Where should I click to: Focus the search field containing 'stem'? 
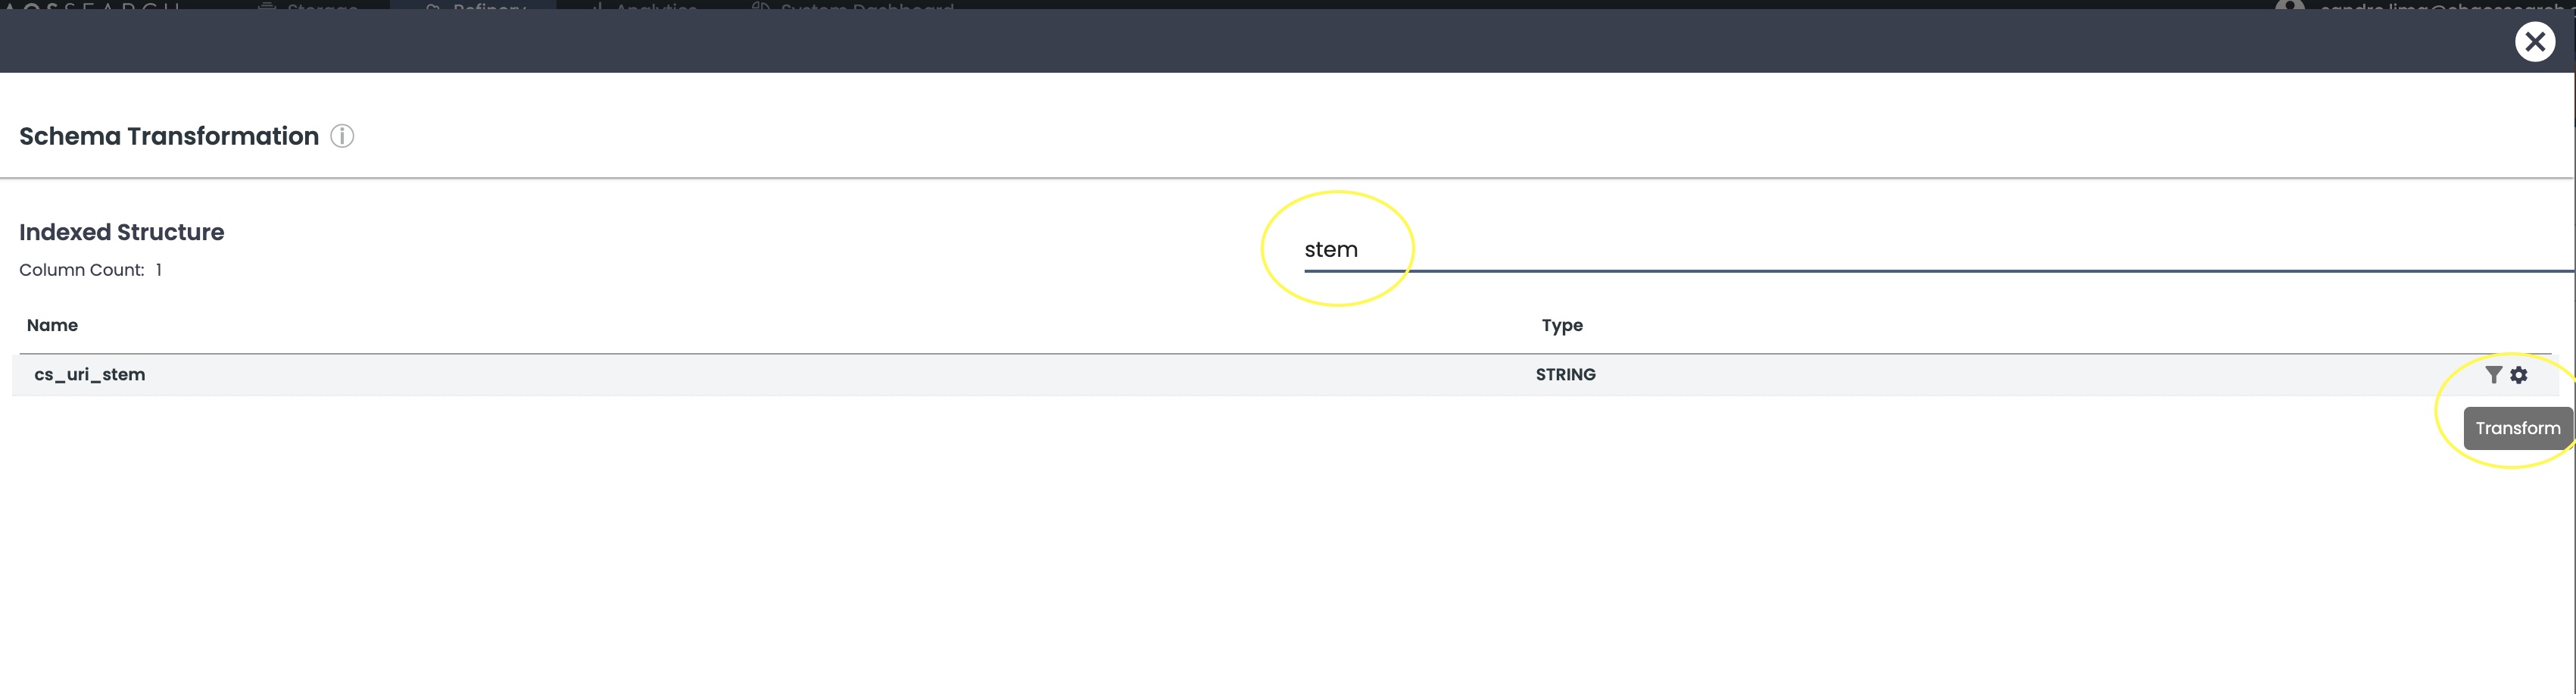tap(1938, 250)
